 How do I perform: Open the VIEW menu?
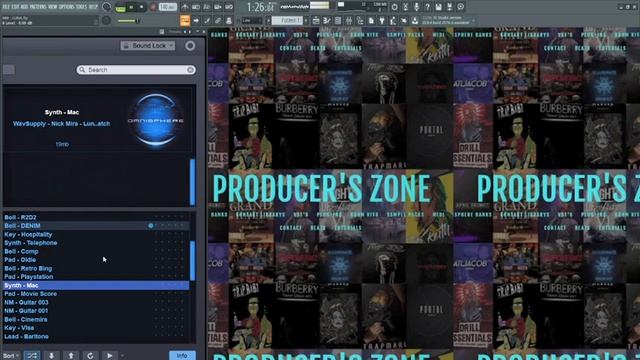coord(53,7)
